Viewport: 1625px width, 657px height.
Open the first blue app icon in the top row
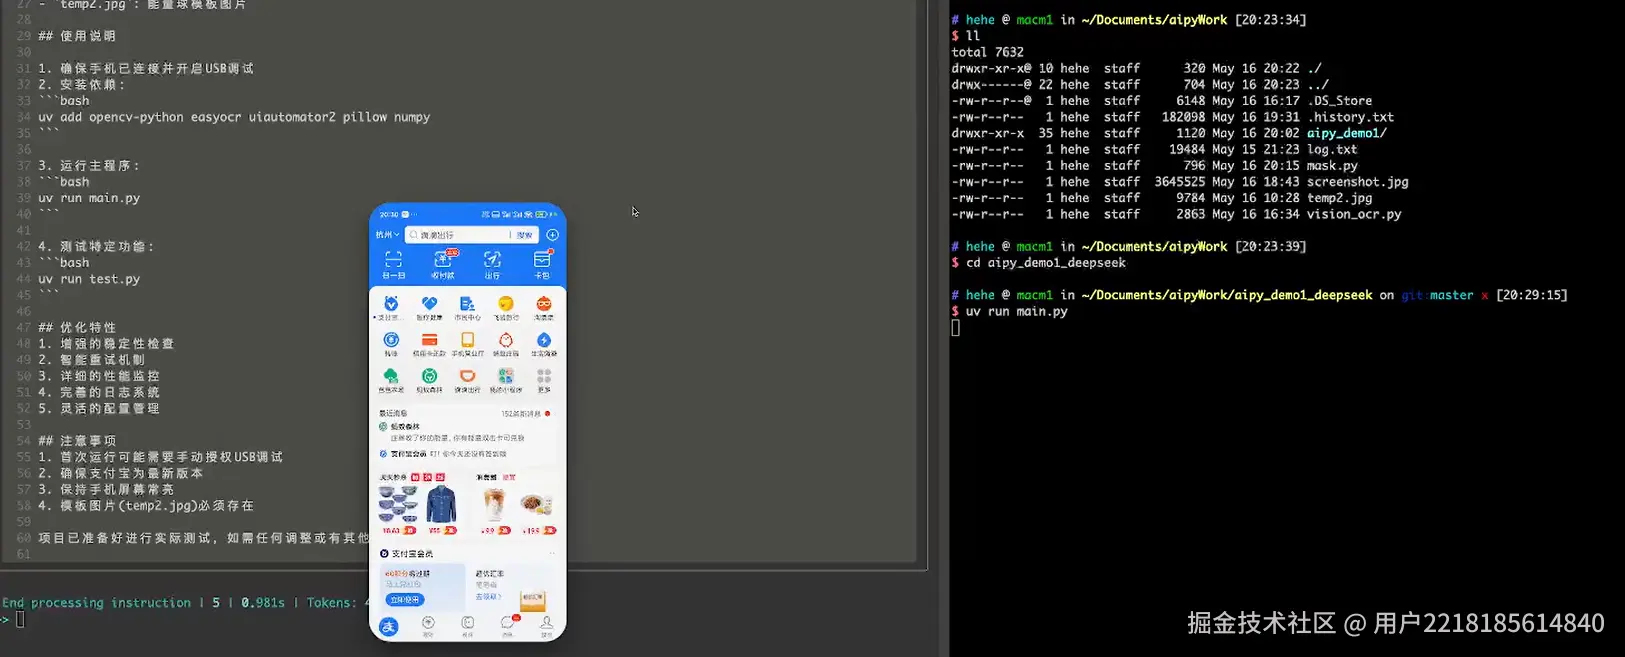coord(391,303)
